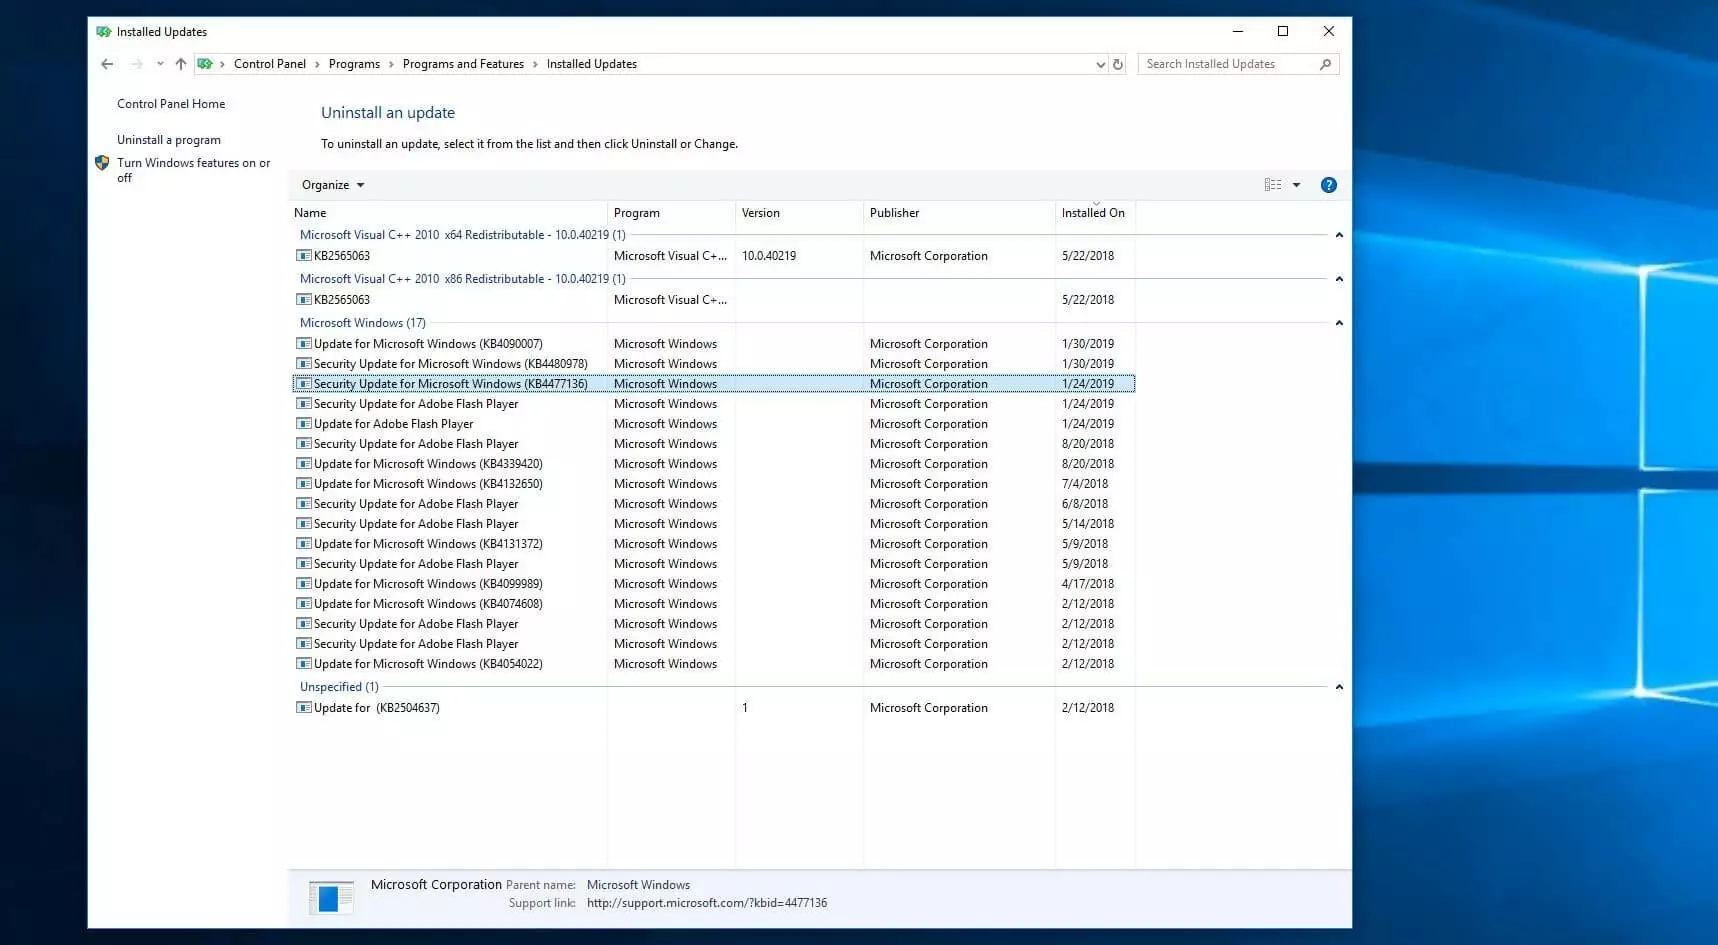This screenshot has height=945, width=1718.
Task: Sort by the Installed On column
Action: pyautogui.click(x=1093, y=213)
